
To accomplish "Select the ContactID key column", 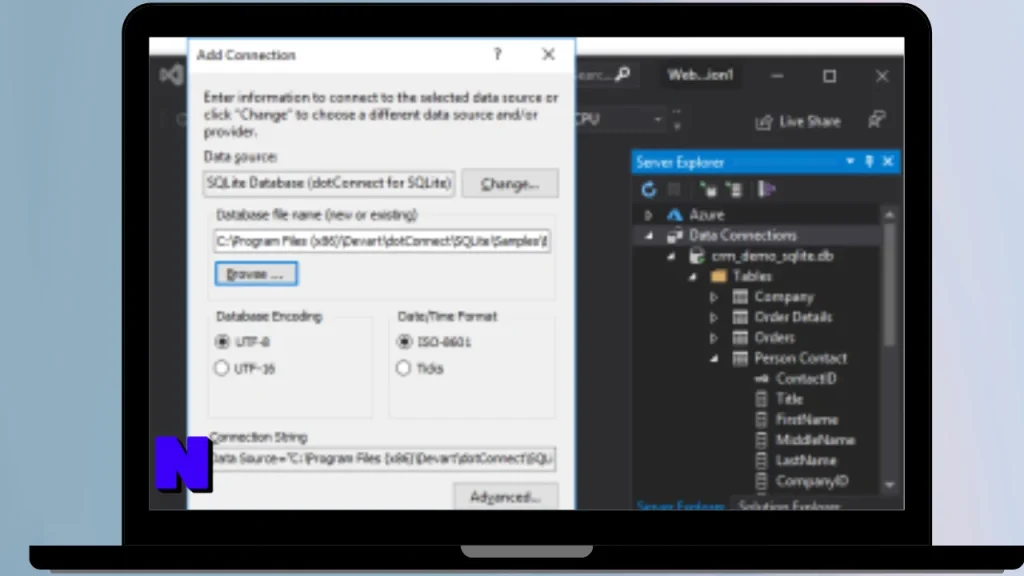I will coord(806,379).
